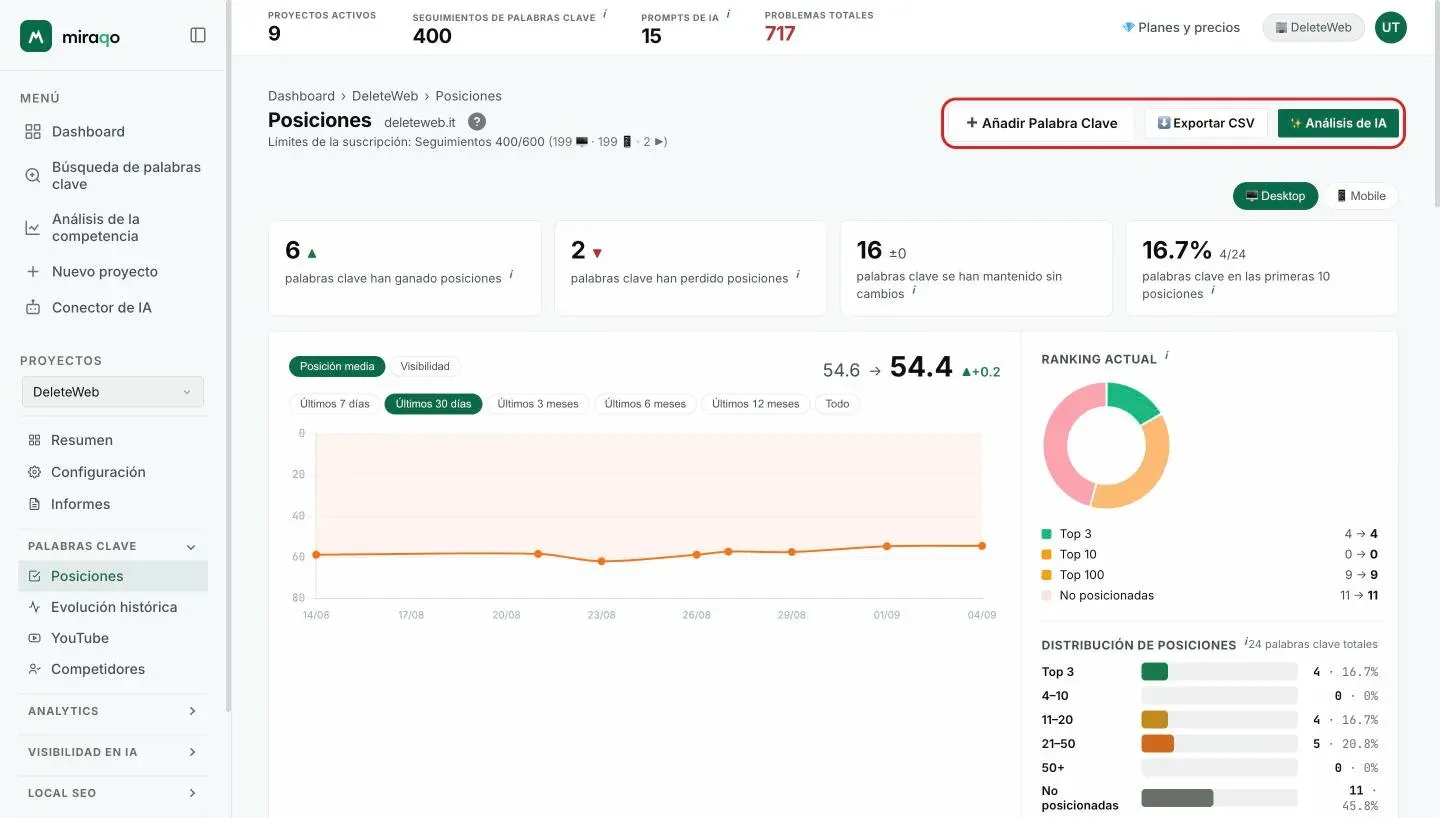Click the Evolución histórica pulse icon
The image size is (1440, 818).
click(35, 607)
